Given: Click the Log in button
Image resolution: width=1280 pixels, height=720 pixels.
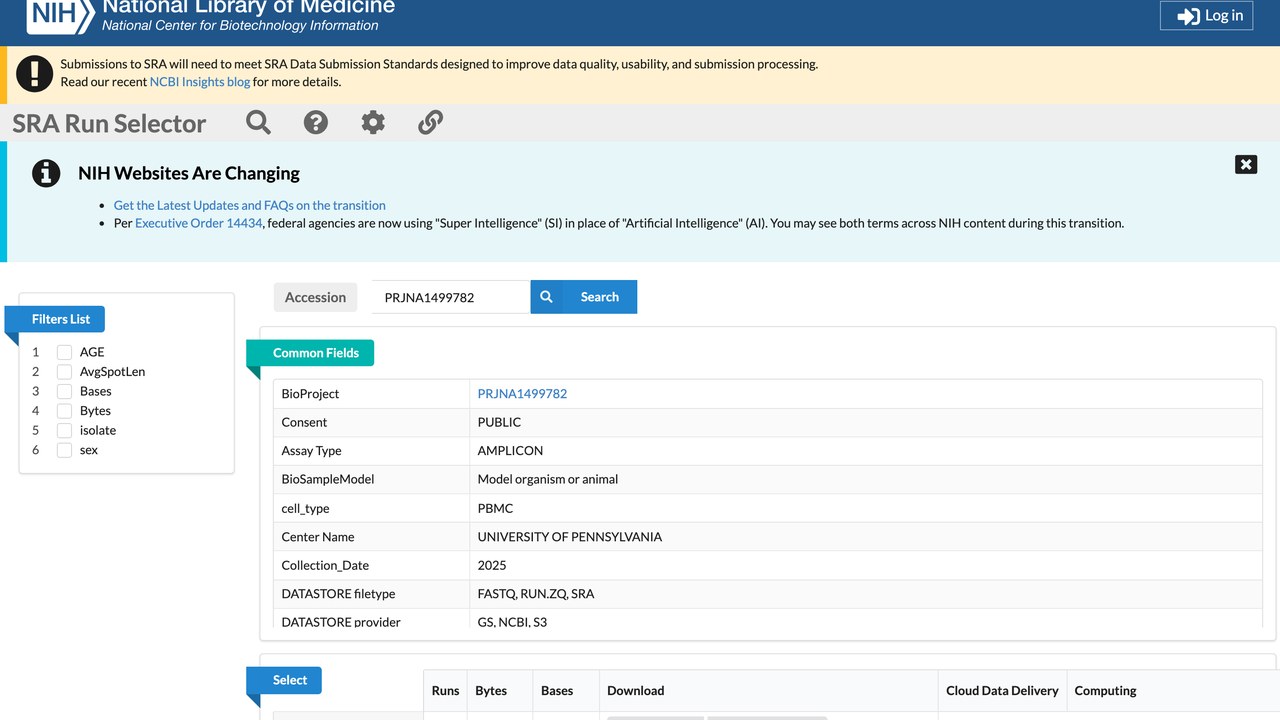Looking at the screenshot, I should (1206, 16).
